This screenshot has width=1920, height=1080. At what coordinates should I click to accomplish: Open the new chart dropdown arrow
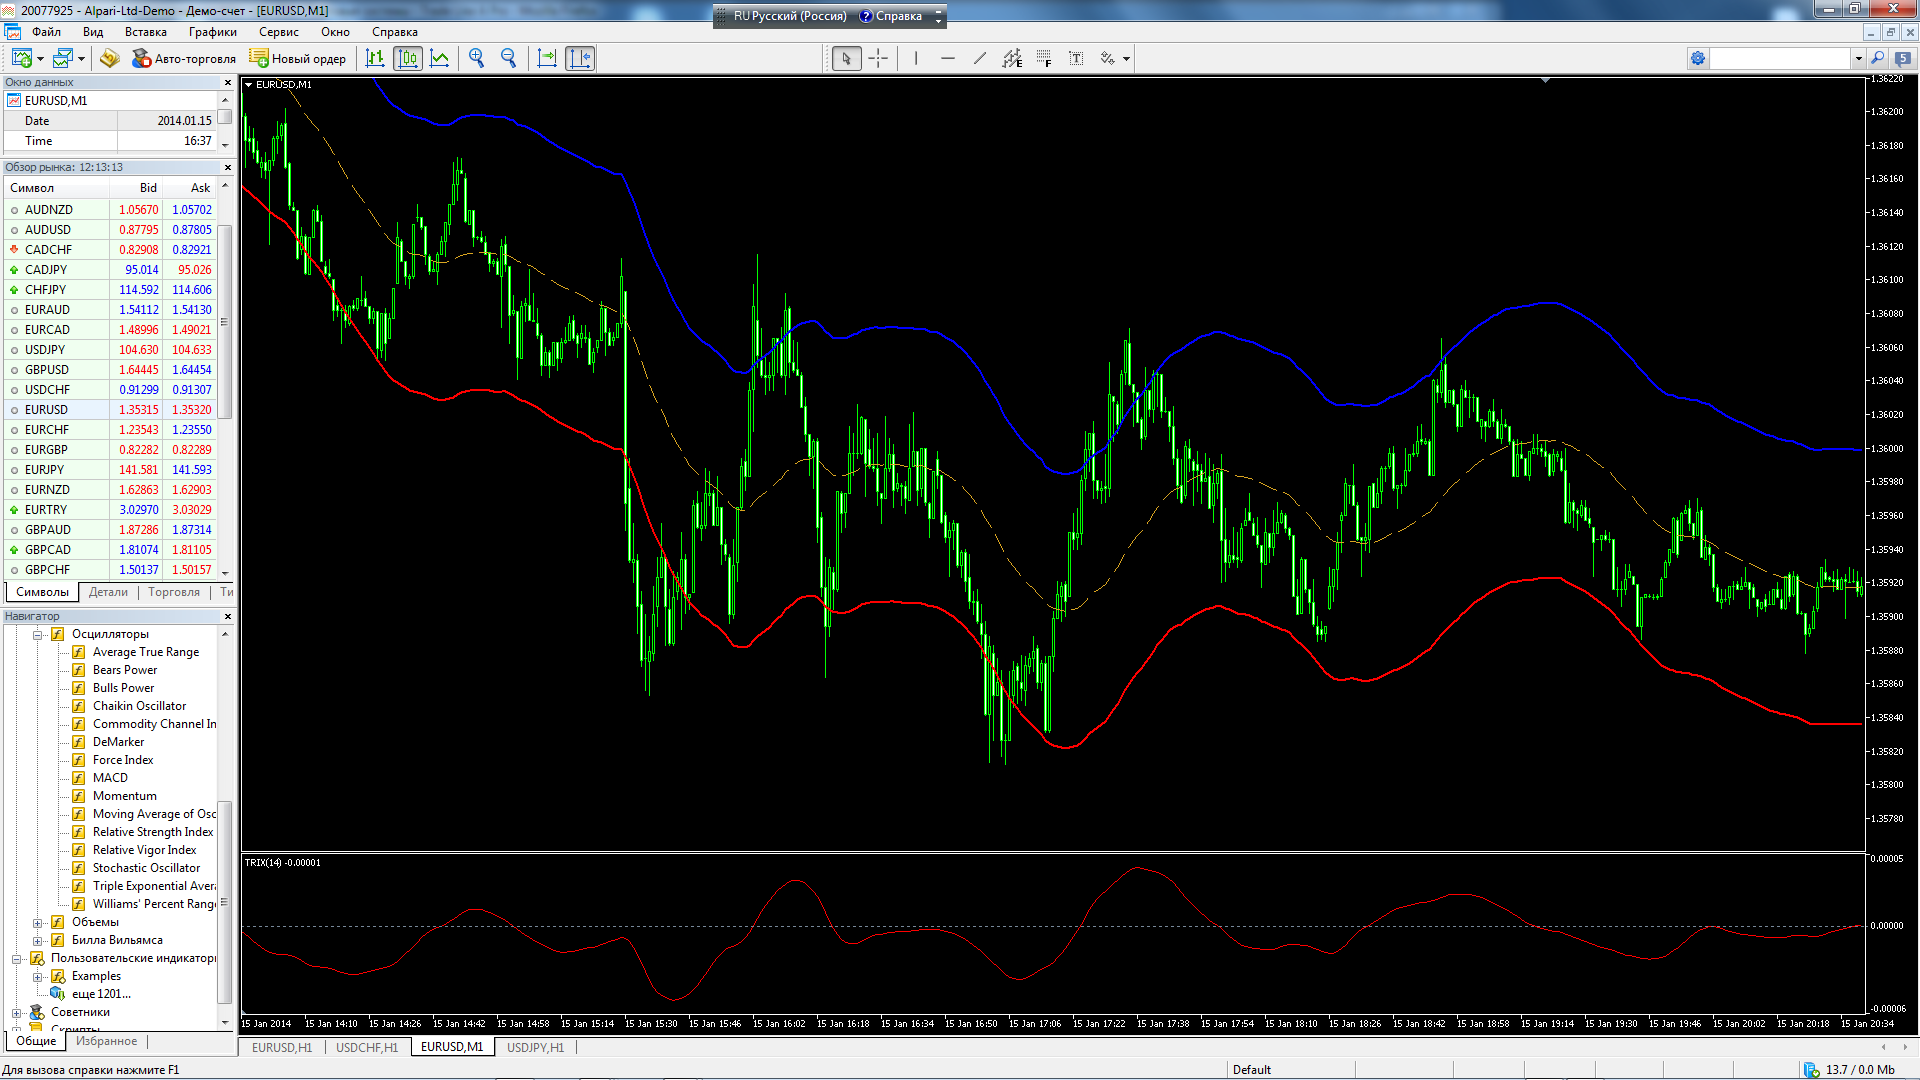pyautogui.click(x=40, y=58)
